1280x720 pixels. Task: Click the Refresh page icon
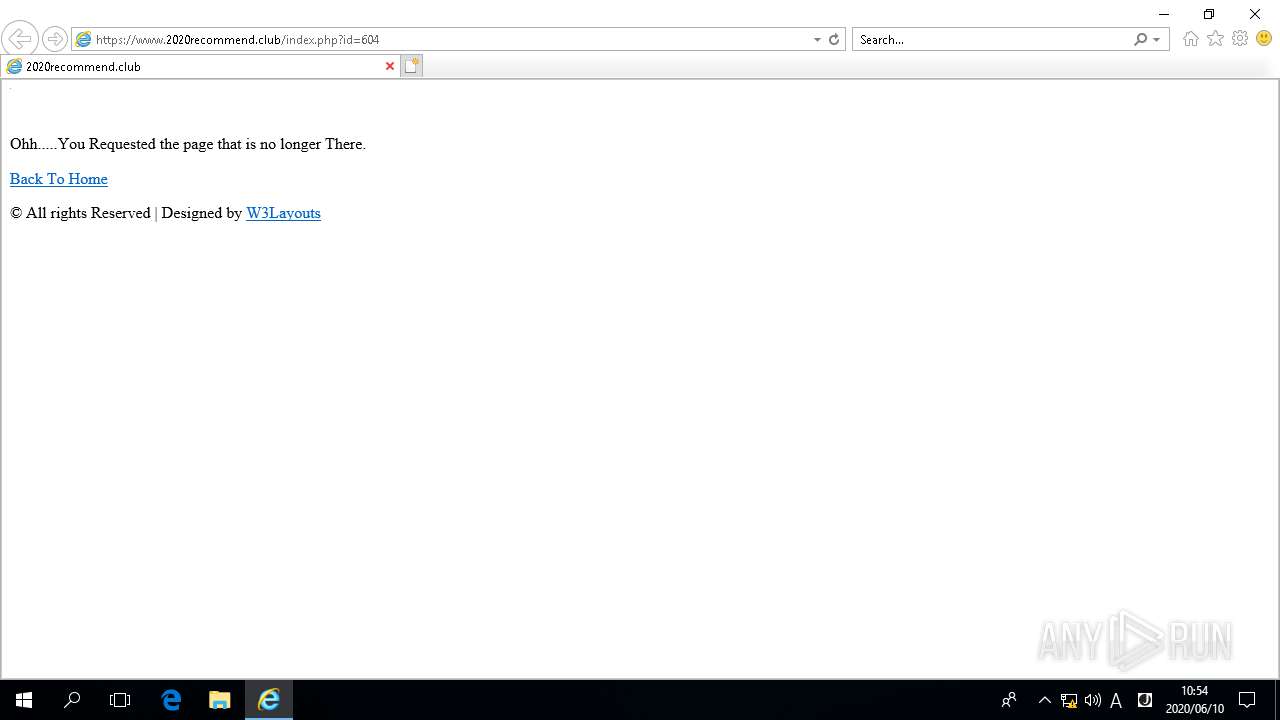[x=834, y=40]
